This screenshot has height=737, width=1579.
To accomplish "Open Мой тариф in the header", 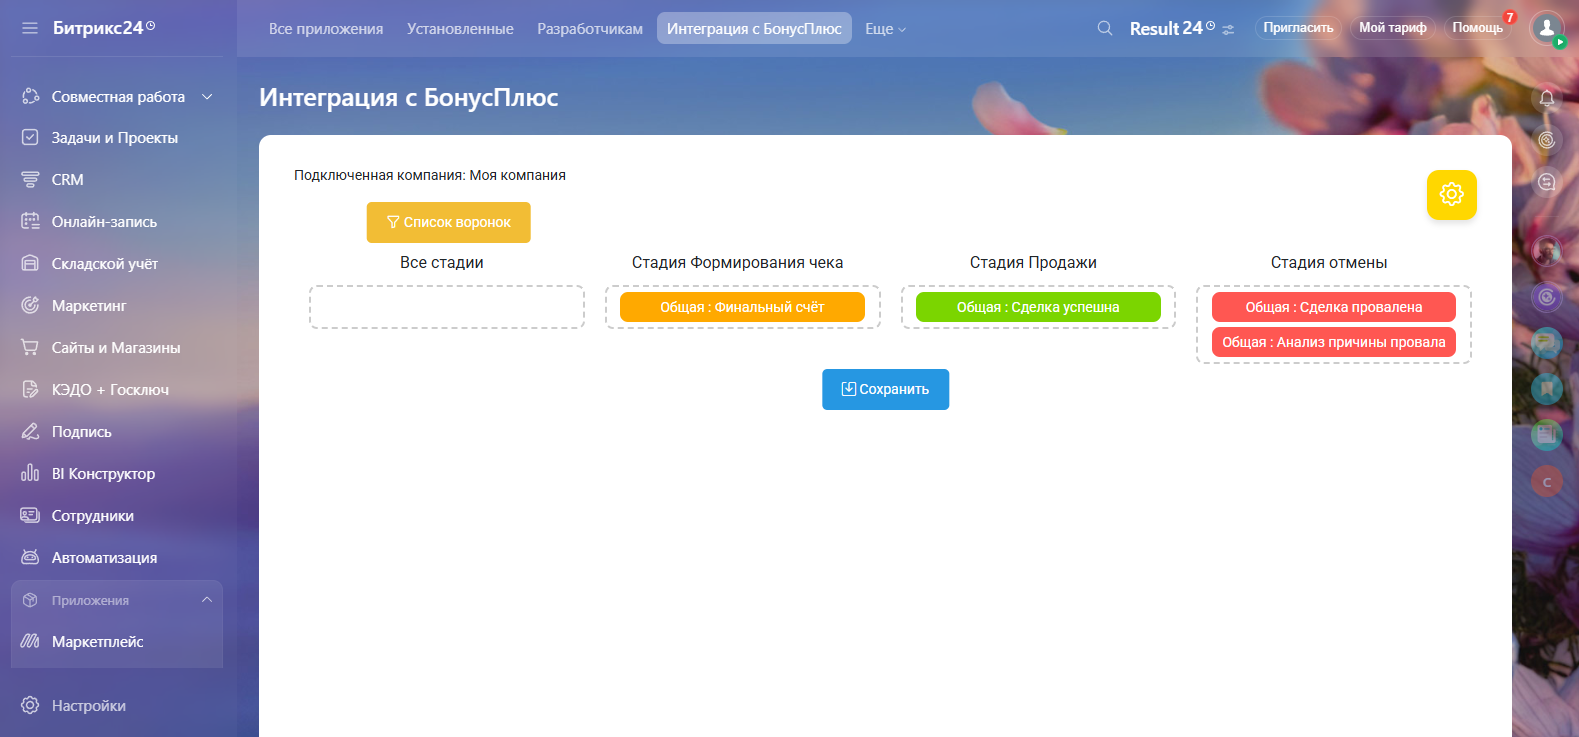I will pyautogui.click(x=1393, y=28).
